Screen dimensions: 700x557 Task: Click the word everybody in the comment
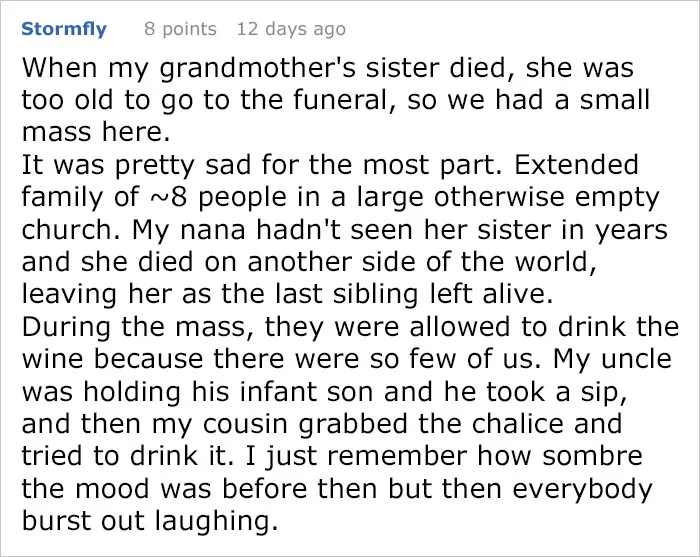click(582, 490)
